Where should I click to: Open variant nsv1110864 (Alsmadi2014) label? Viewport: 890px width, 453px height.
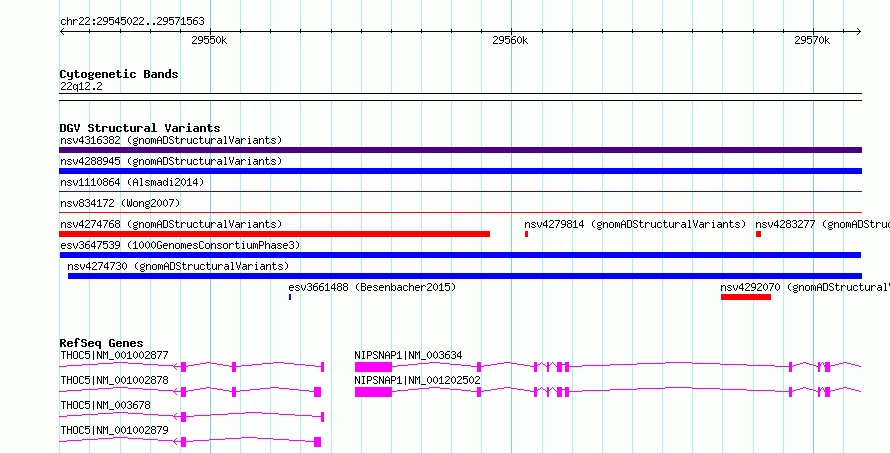[132, 182]
